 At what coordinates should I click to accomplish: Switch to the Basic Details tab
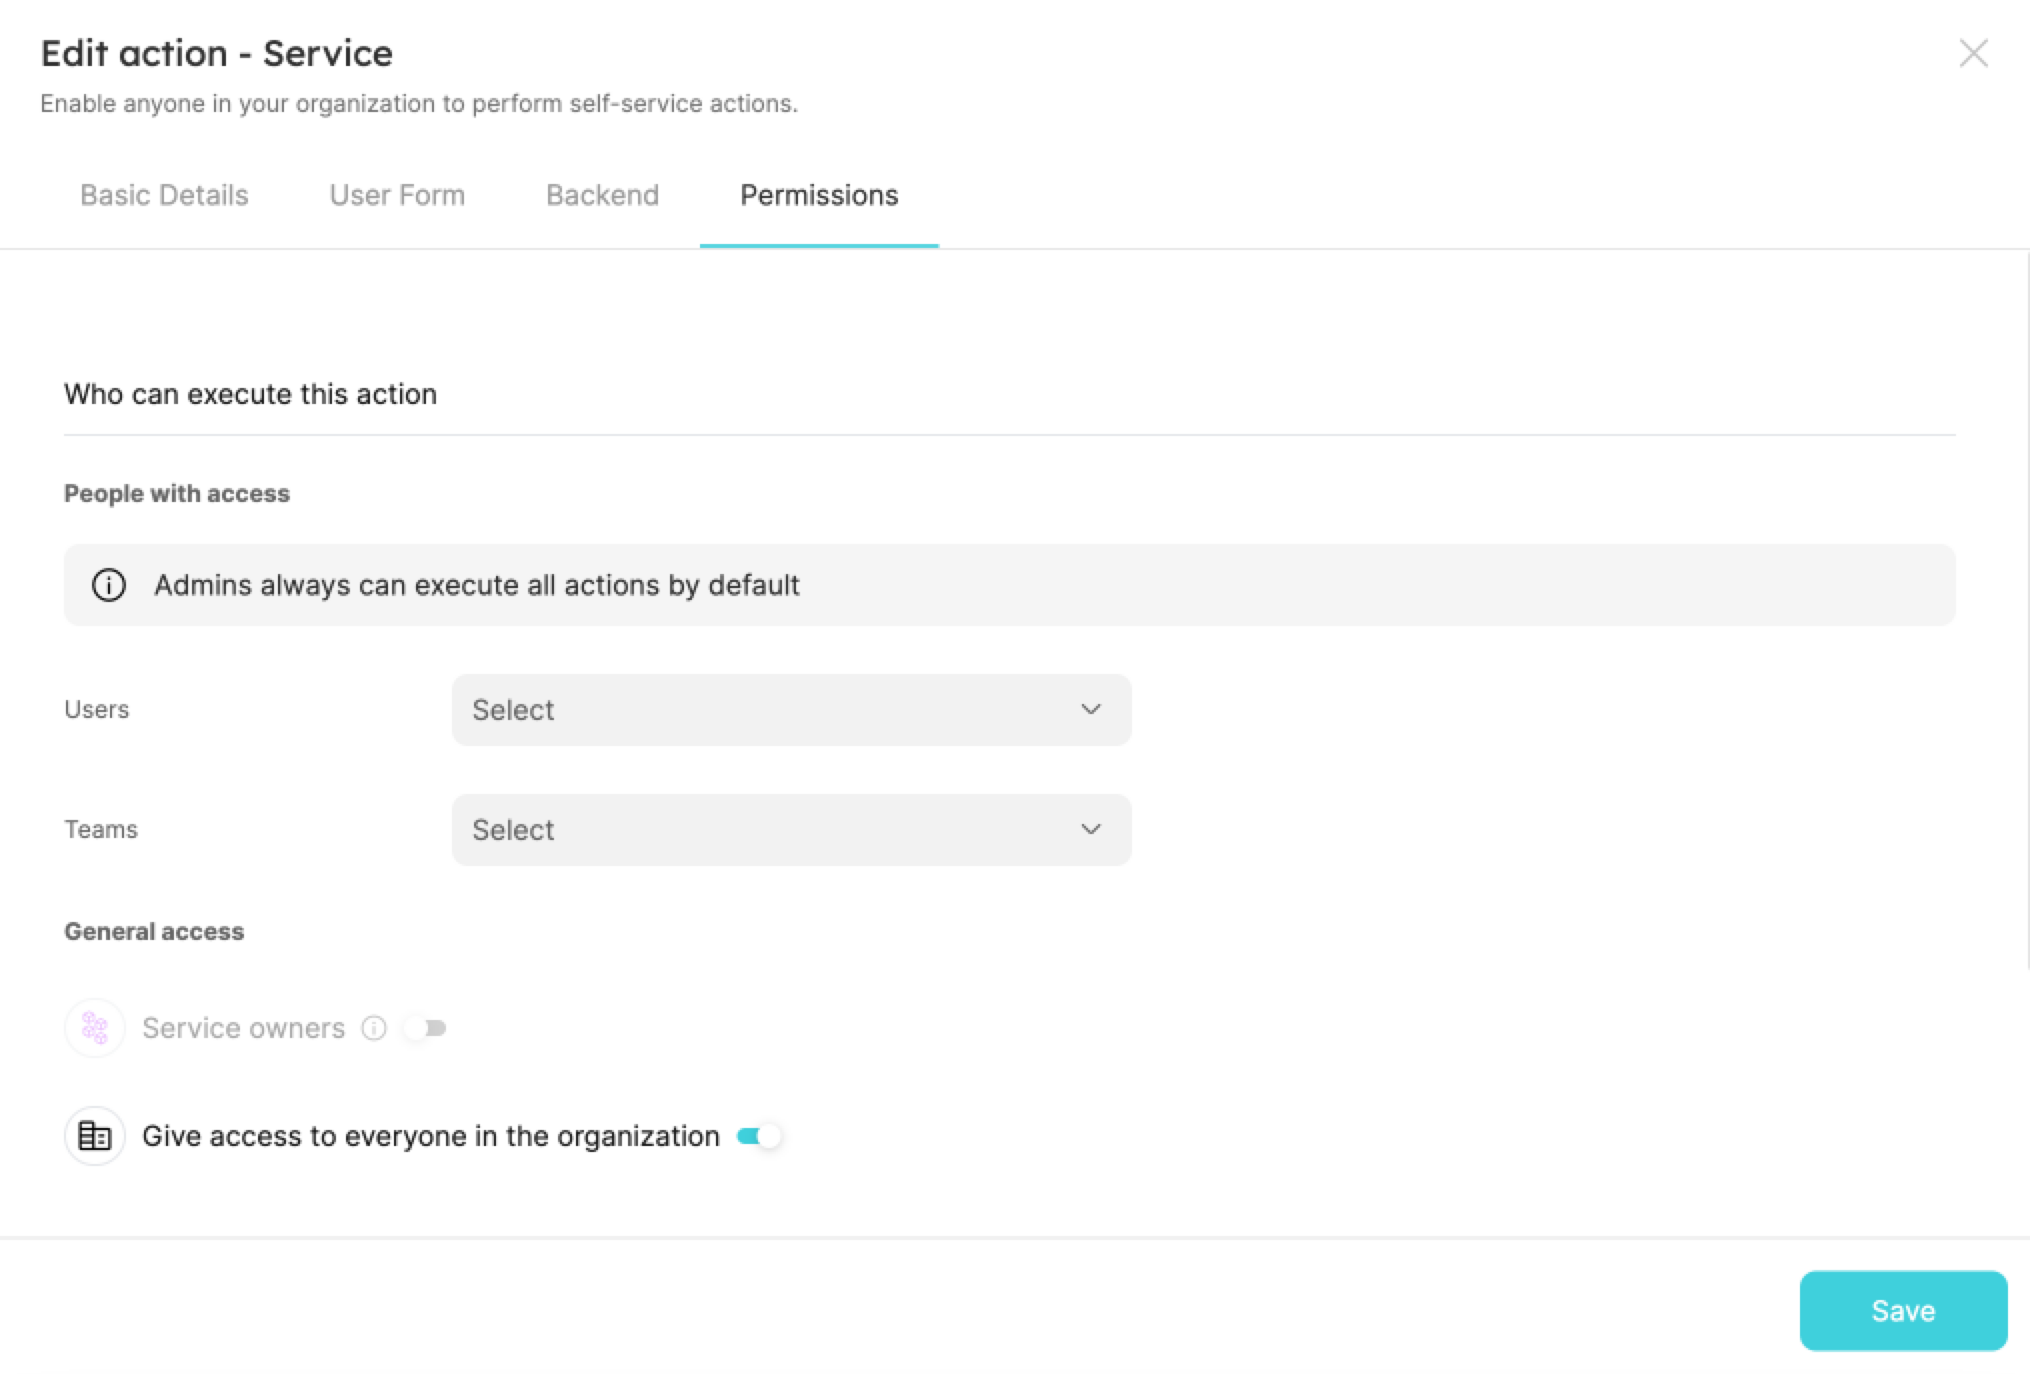(164, 195)
